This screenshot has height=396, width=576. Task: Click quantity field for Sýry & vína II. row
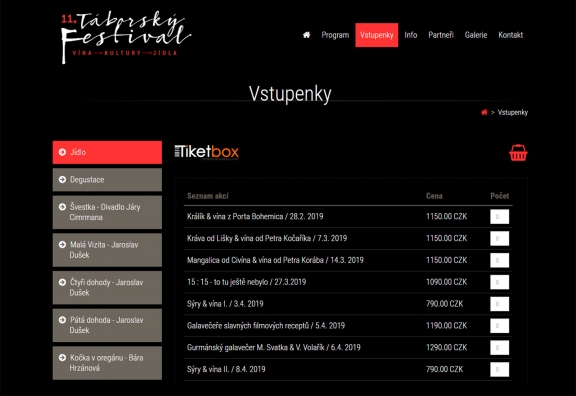[x=500, y=370]
